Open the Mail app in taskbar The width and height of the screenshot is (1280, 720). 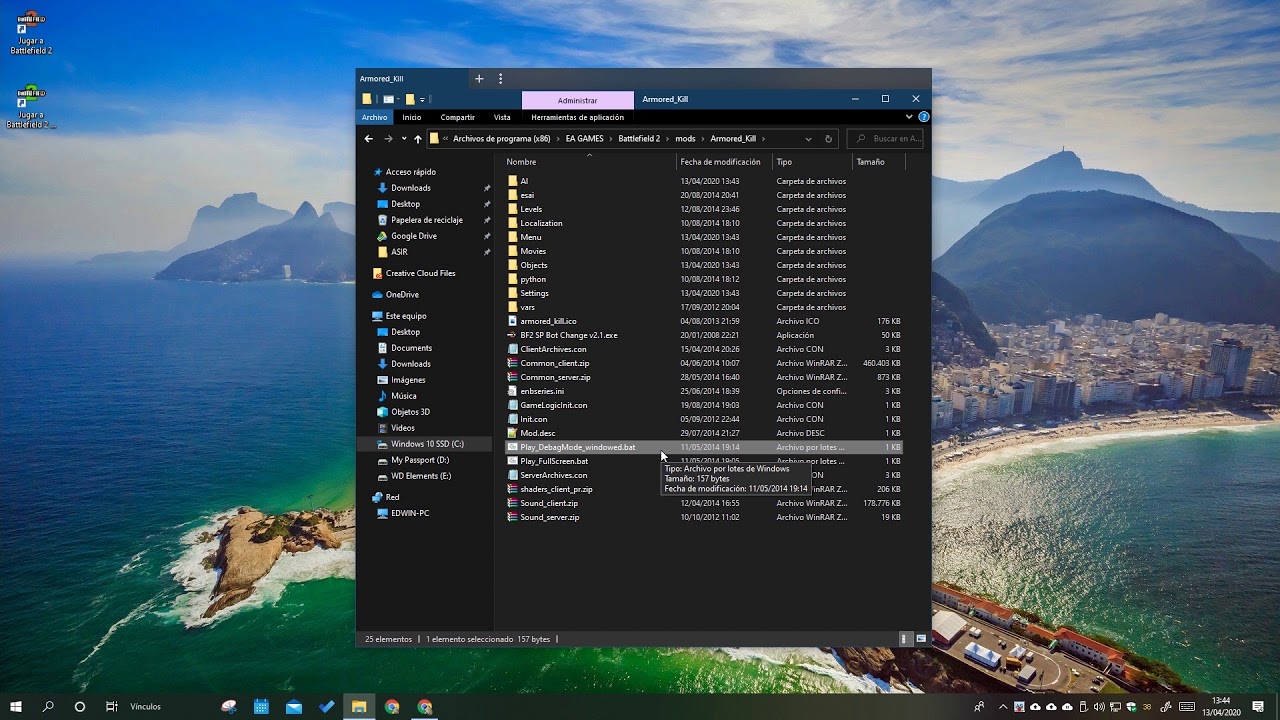pos(294,706)
